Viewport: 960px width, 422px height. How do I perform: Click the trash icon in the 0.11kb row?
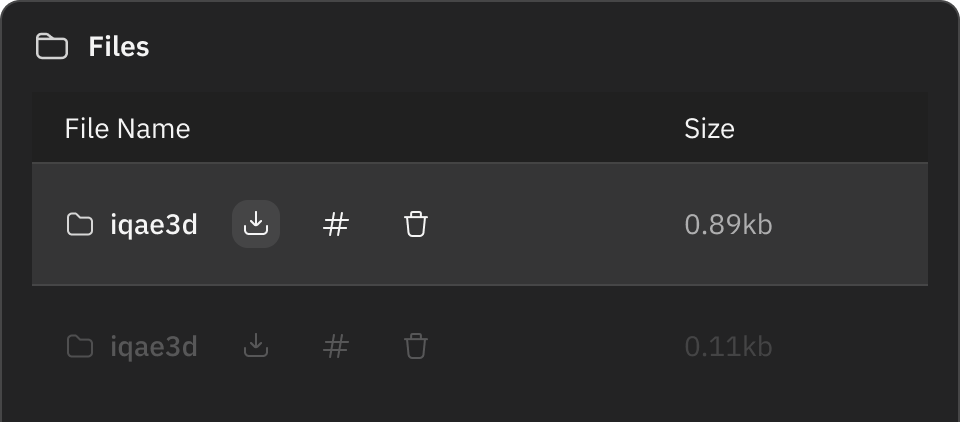(416, 346)
